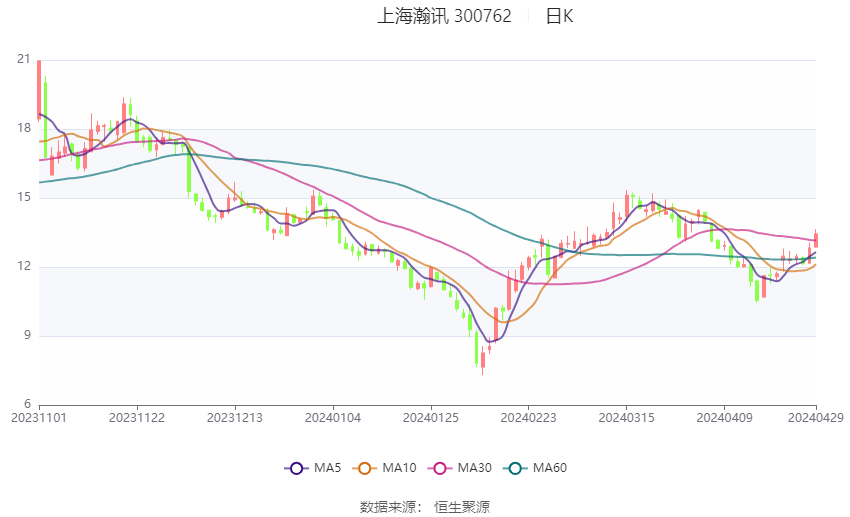The image size is (850, 517).
Task: Click the y-axis value 18
Action: (24, 128)
